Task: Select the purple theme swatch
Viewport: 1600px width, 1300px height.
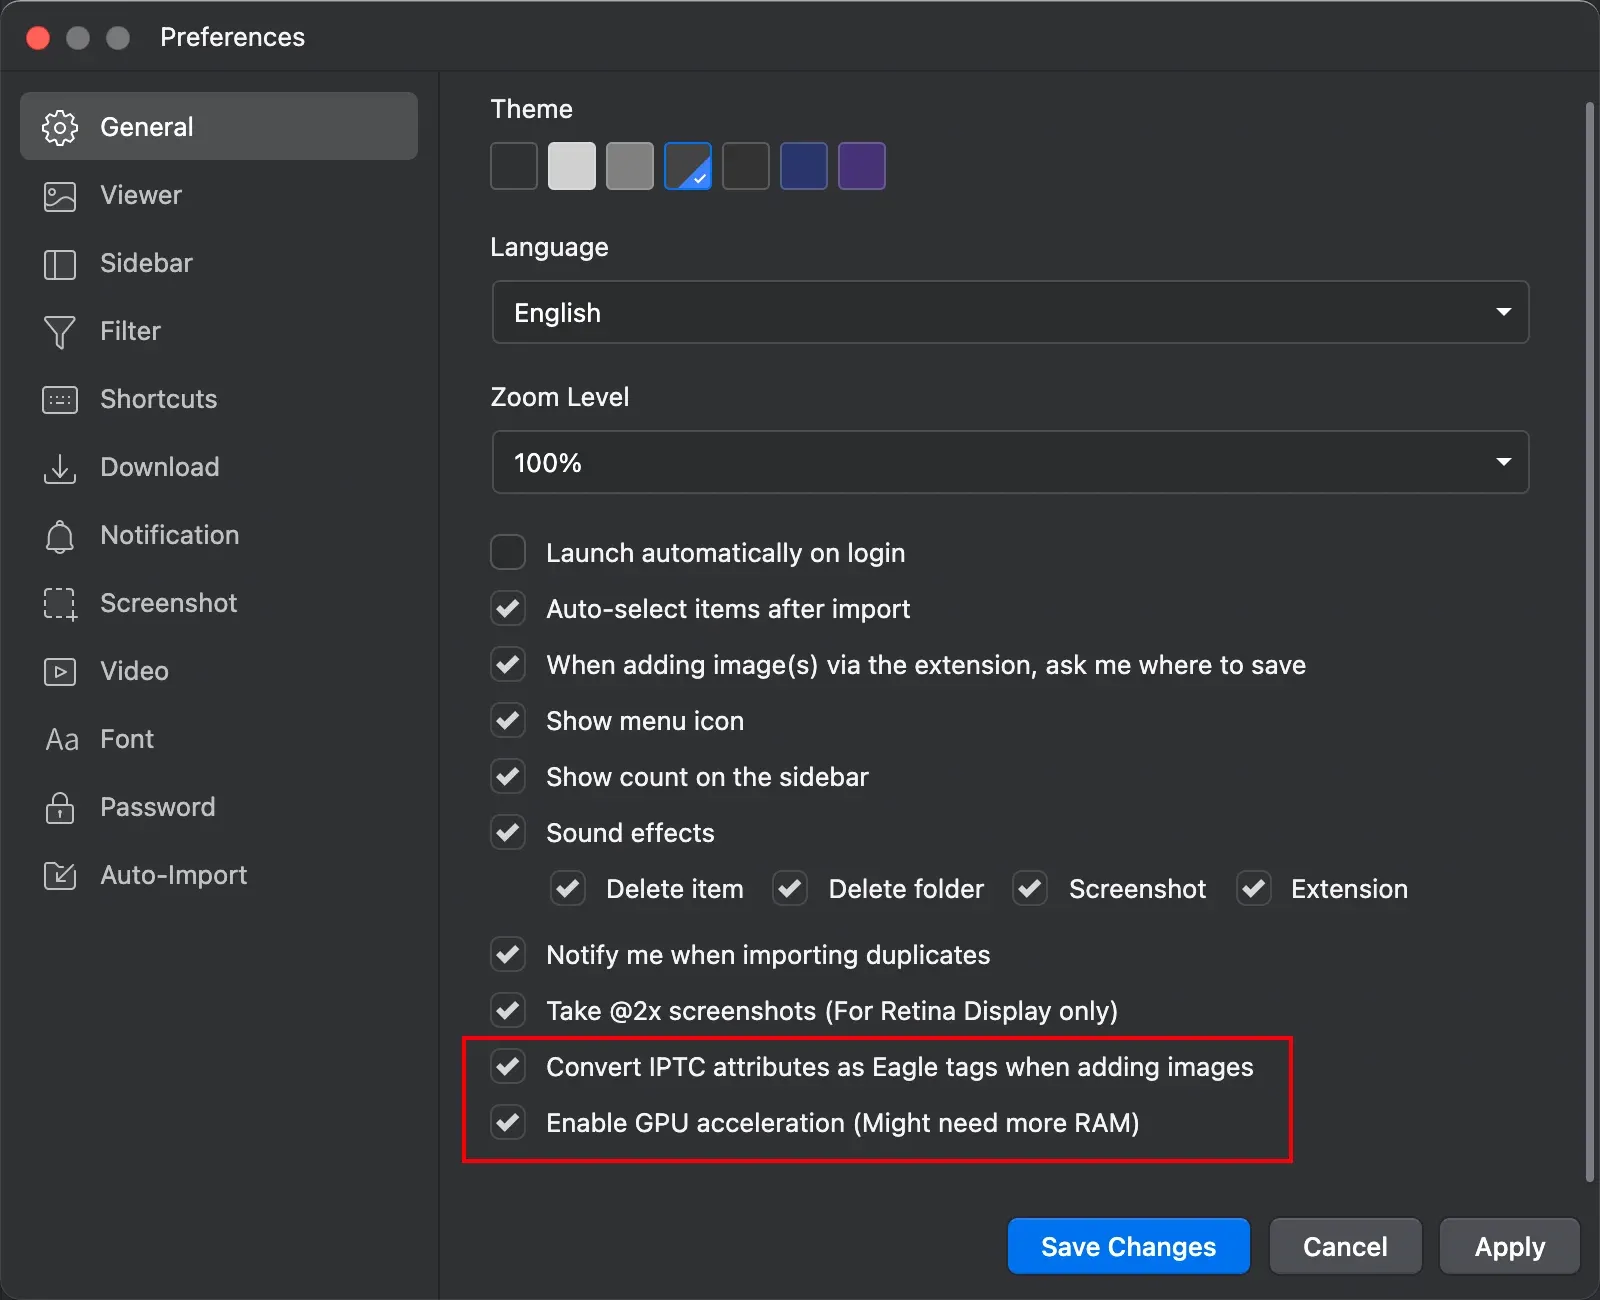Action: (x=862, y=166)
